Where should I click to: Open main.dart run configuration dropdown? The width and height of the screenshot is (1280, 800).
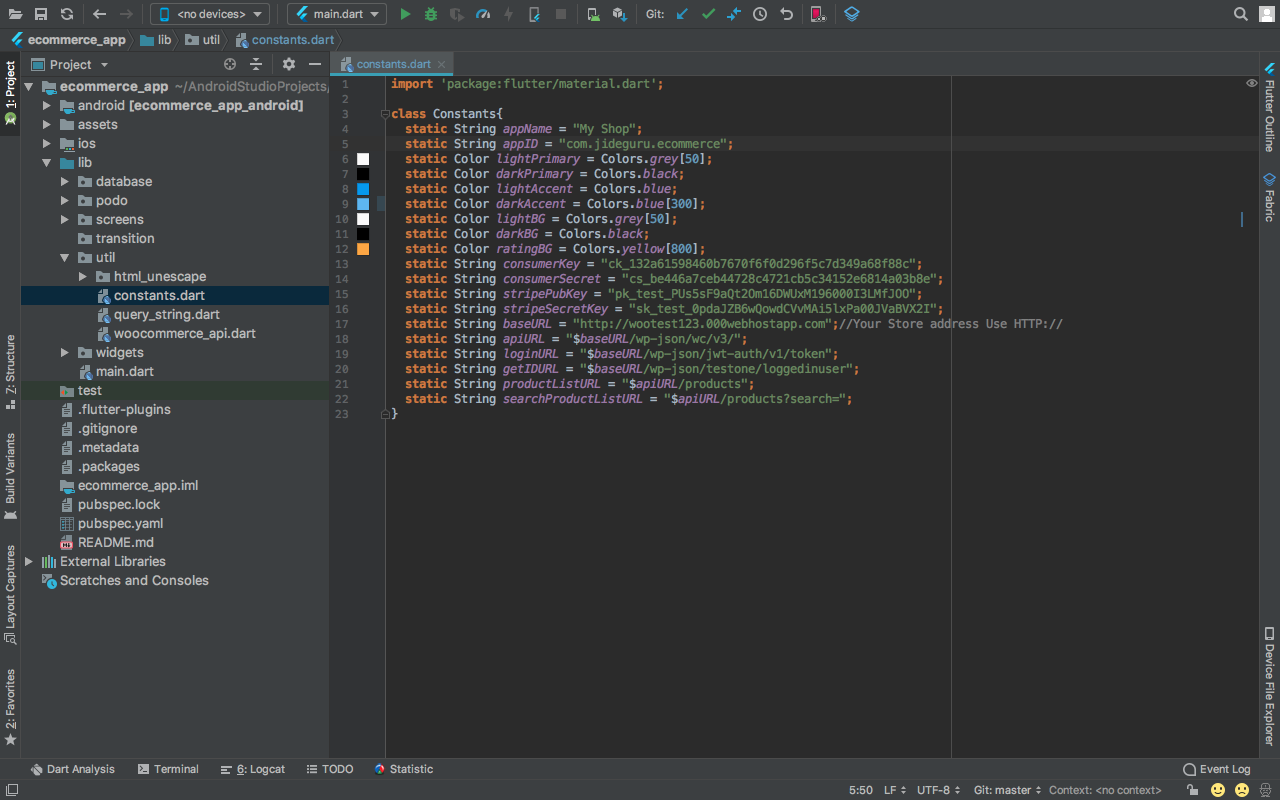[x=337, y=14]
